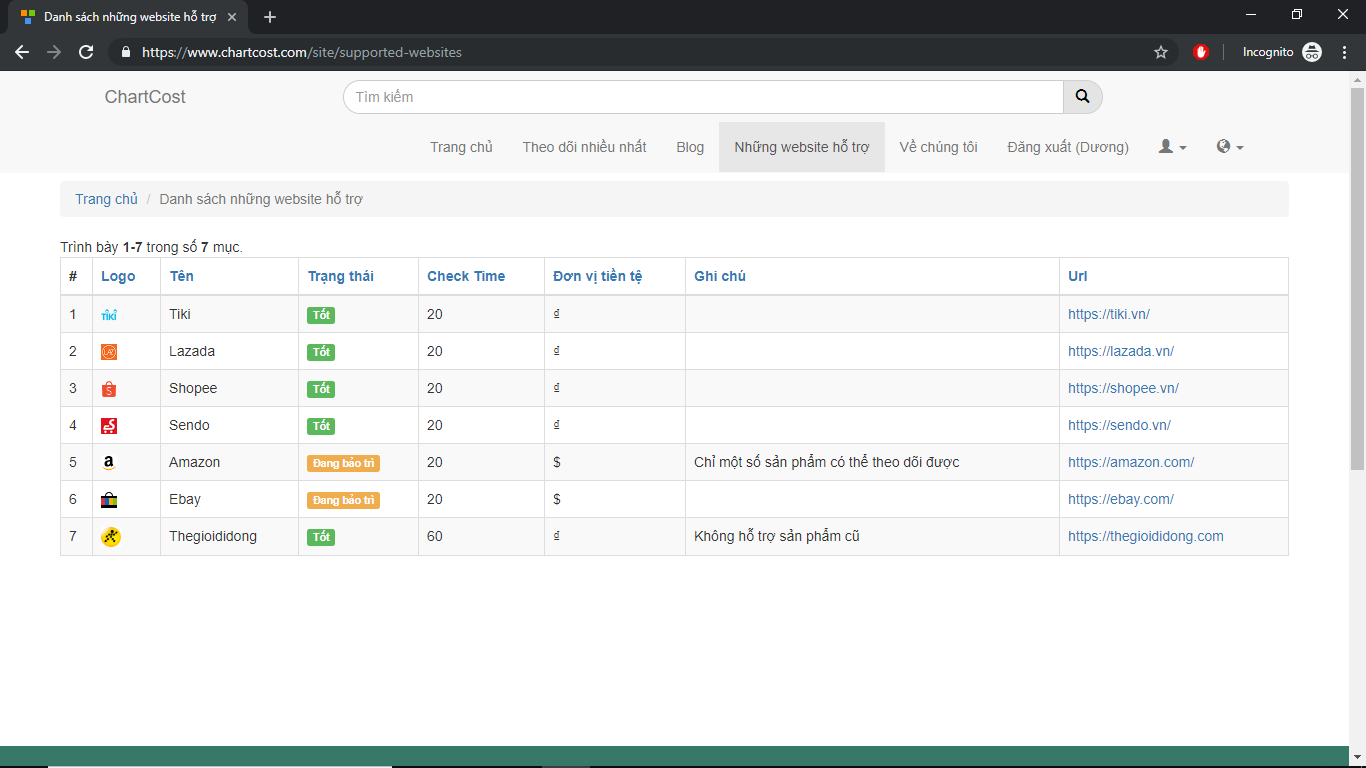Open the language globe dropdown
Image resolution: width=1366 pixels, height=768 pixels.
(1230, 147)
